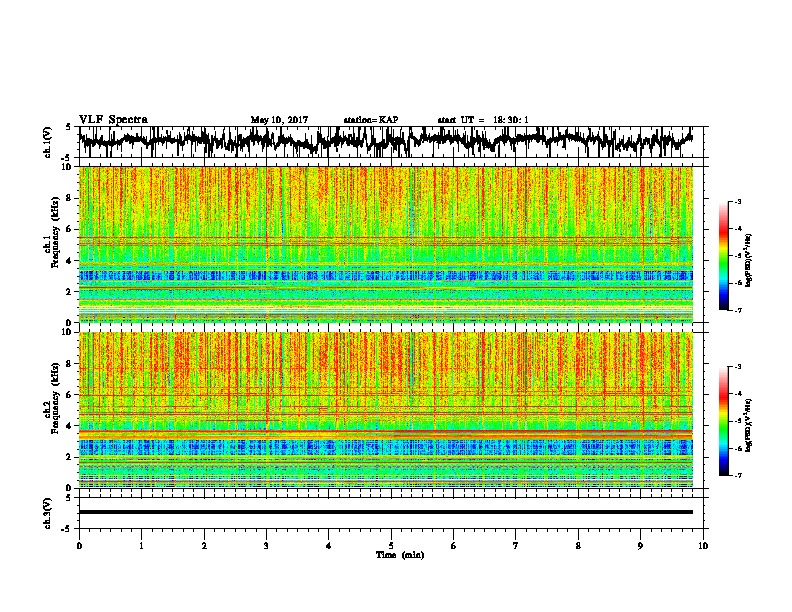Click the ch.2 spectrogram panel

[x=385, y=410]
